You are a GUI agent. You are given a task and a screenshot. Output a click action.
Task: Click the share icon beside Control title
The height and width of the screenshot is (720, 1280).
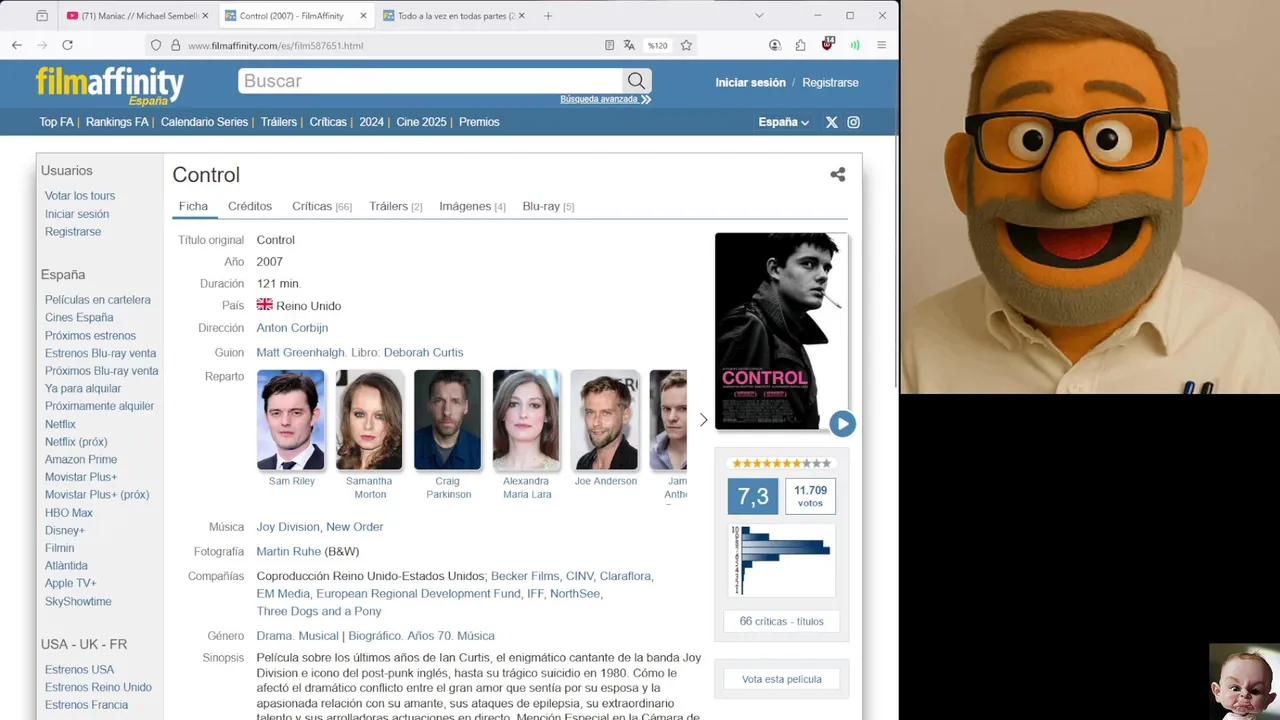tap(837, 175)
